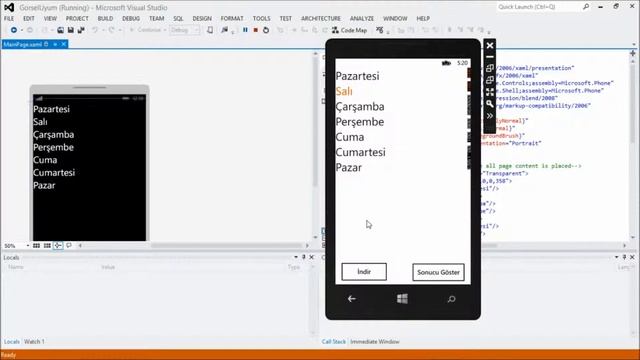Viewport: 640px width, 360px height.
Task: Switch to the Call Stack tab
Action: pos(333,342)
